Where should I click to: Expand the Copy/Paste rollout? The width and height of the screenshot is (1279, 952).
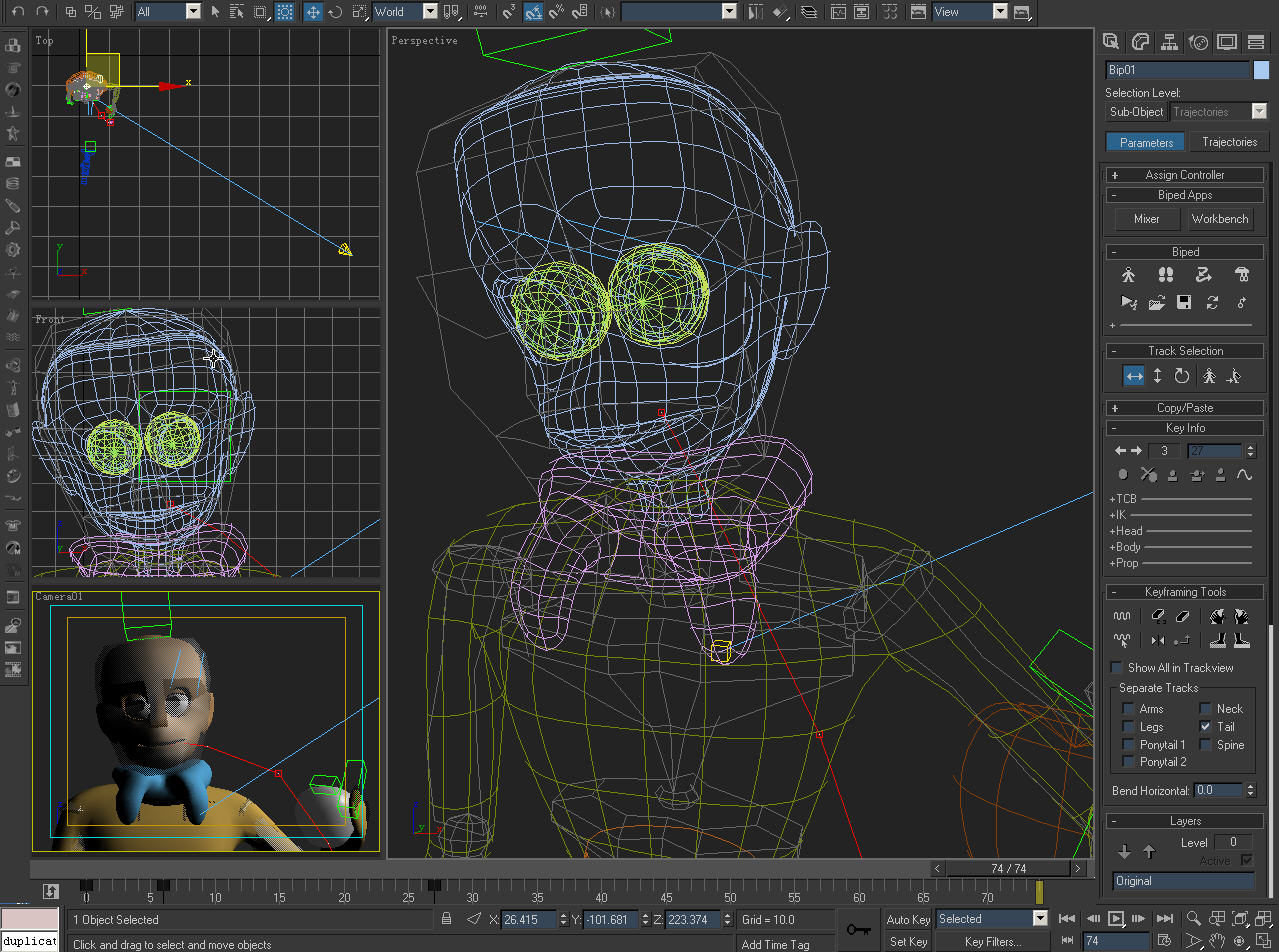pyautogui.click(x=1185, y=408)
